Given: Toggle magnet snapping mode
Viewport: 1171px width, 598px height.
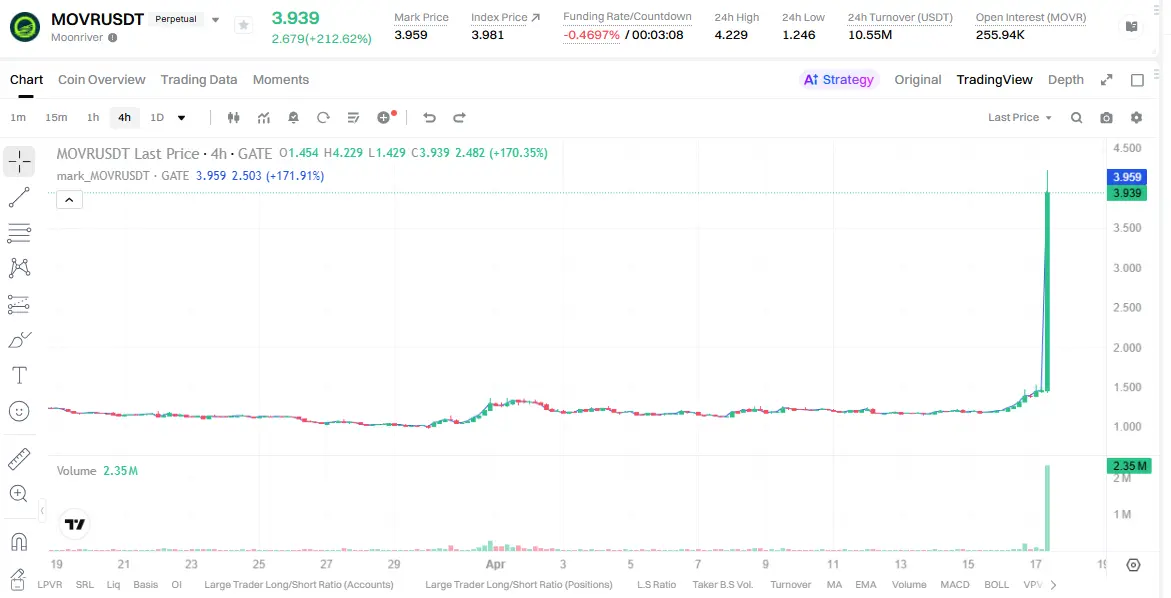Looking at the screenshot, I should 19,542.
